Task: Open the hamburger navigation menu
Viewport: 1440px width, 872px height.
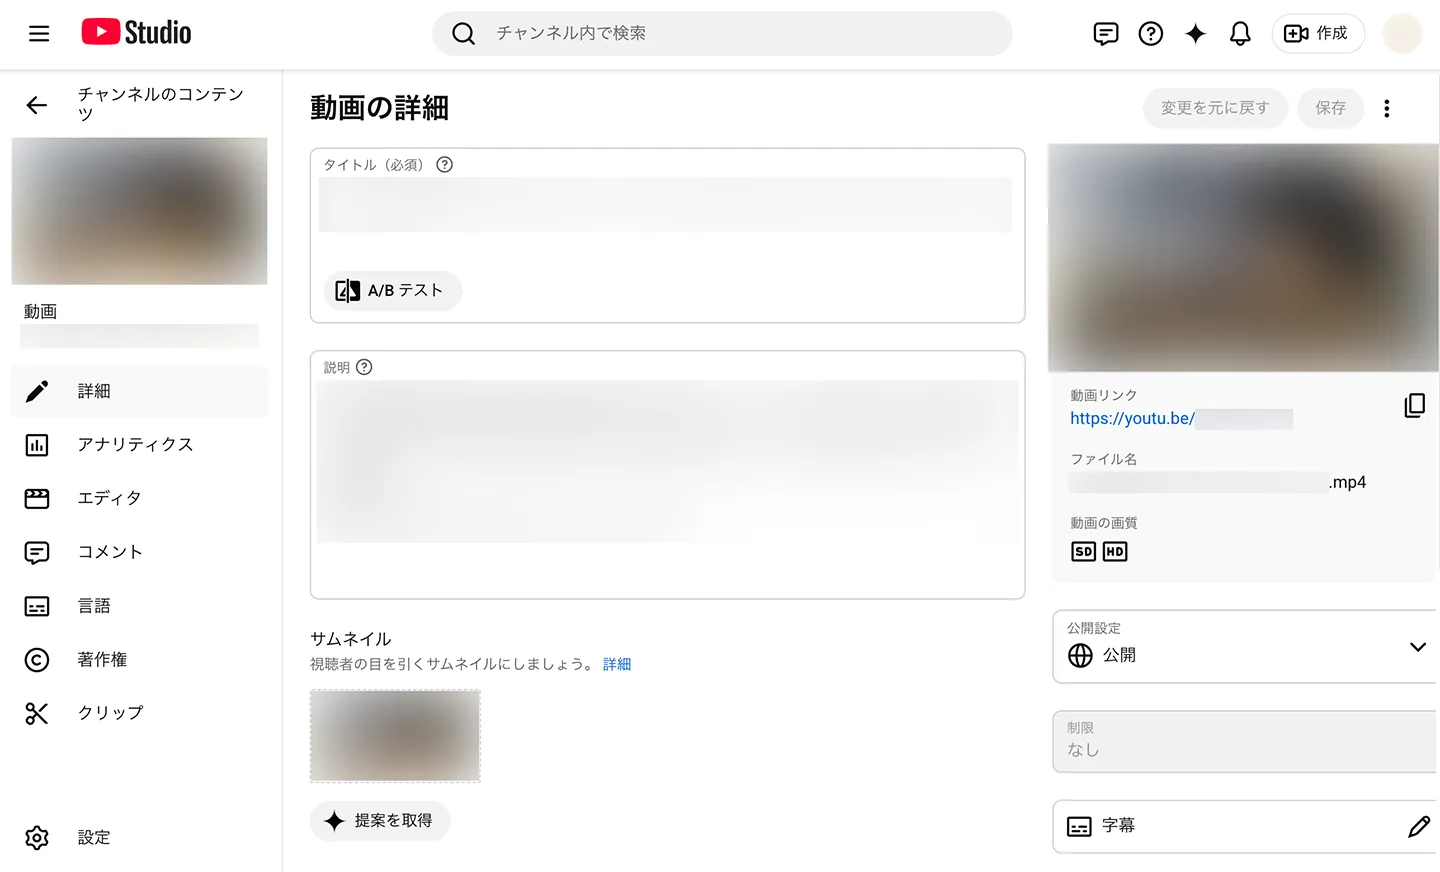Action: [x=39, y=34]
